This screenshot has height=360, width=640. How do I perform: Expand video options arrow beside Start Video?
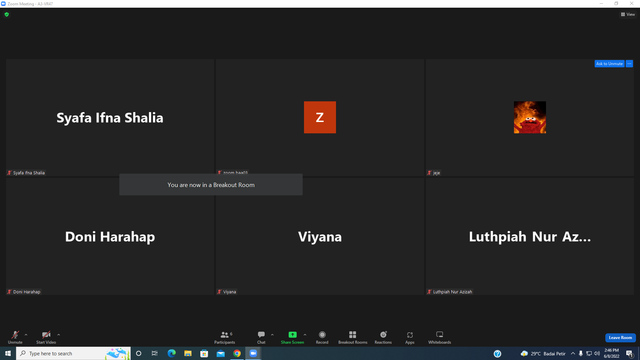[x=59, y=335]
